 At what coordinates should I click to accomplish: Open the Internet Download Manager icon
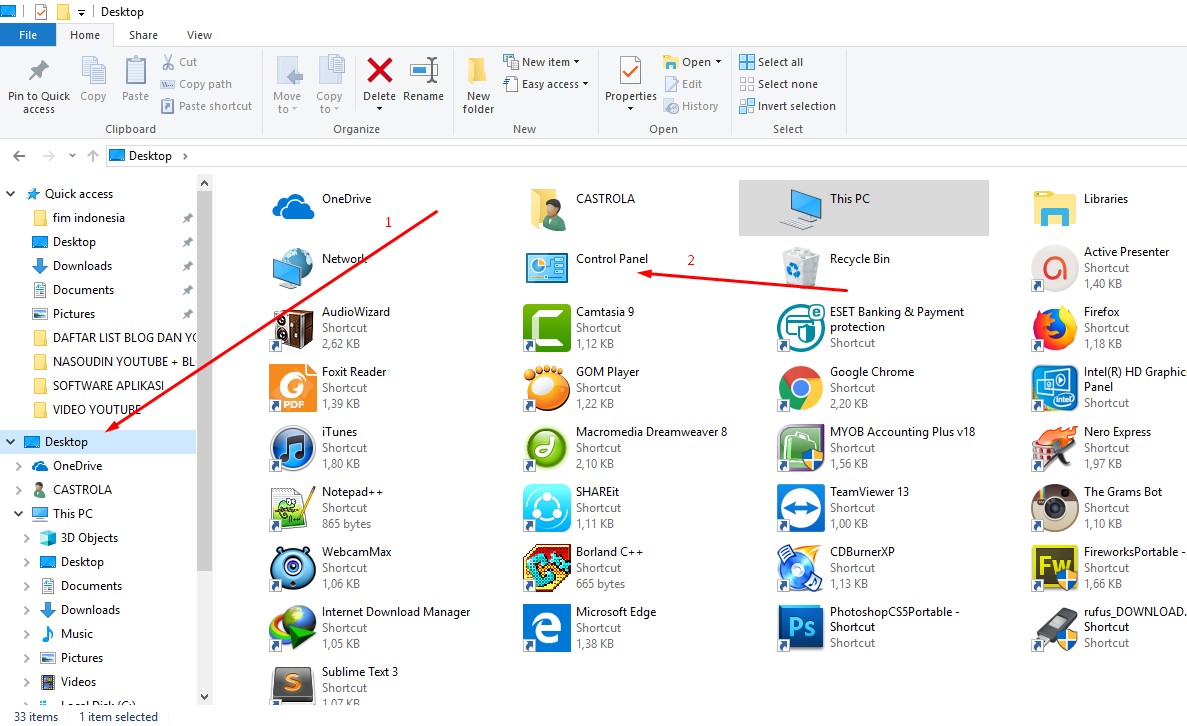coord(293,628)
